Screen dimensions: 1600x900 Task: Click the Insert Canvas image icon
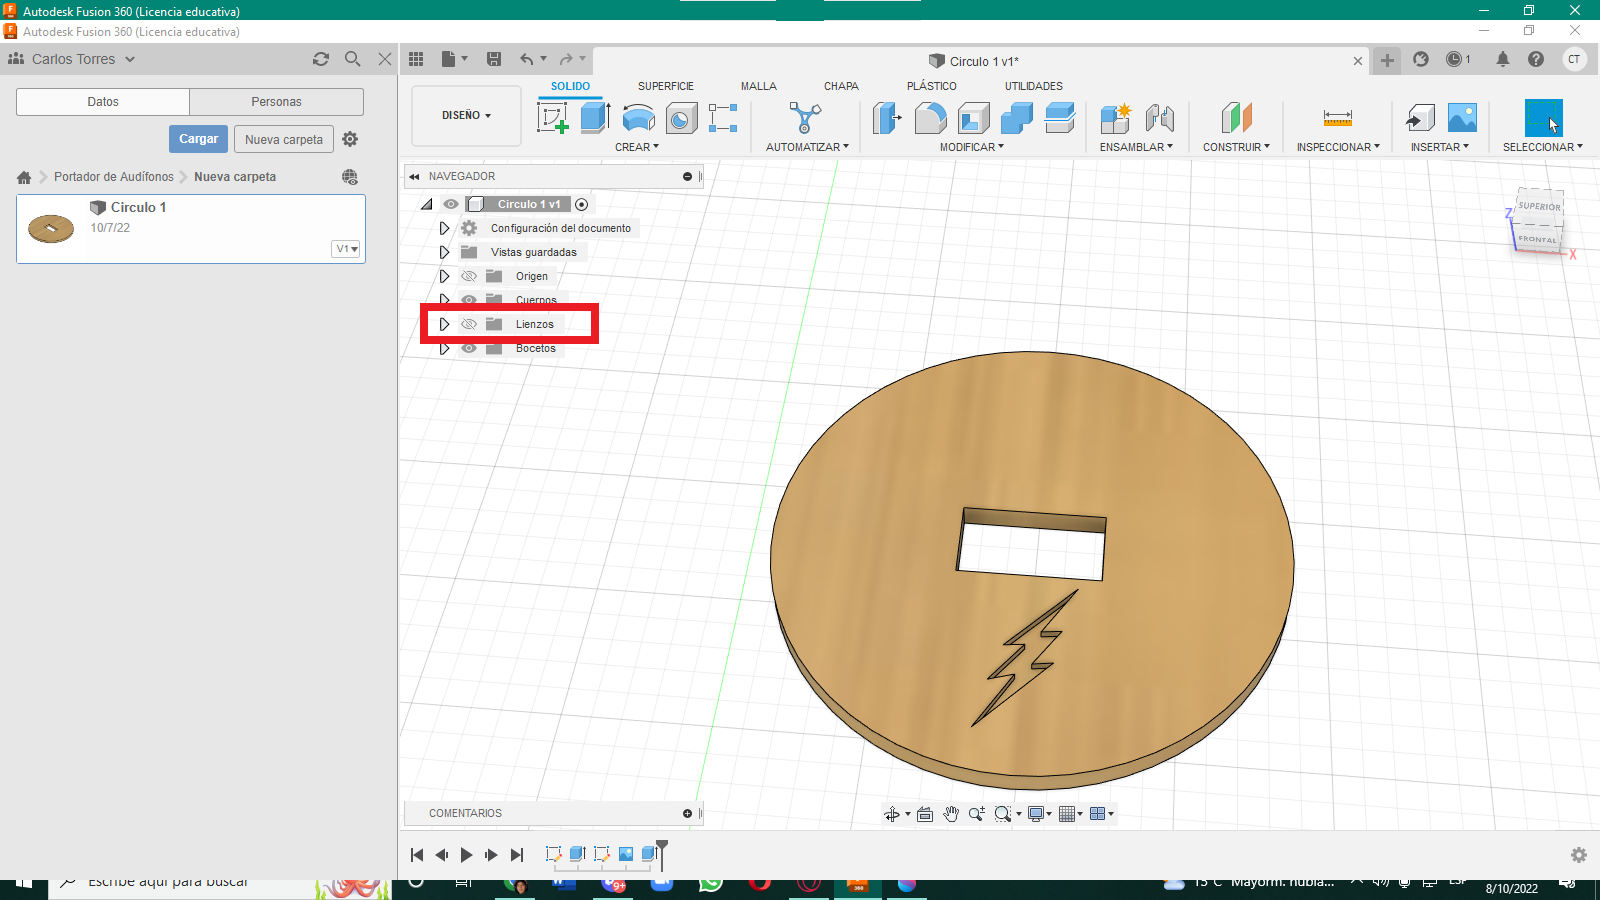(1462, 118)
